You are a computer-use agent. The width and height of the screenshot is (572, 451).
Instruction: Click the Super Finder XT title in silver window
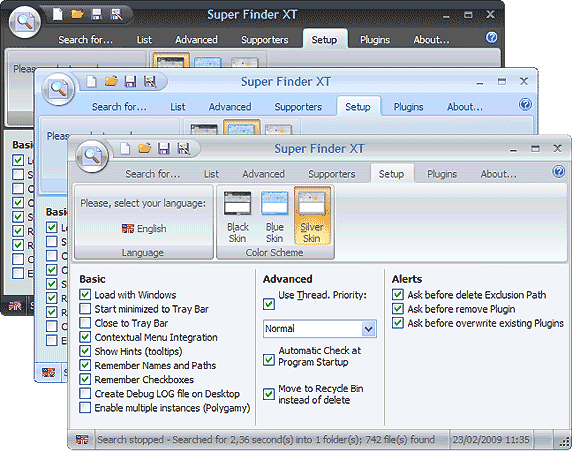[x=319, y=149]
